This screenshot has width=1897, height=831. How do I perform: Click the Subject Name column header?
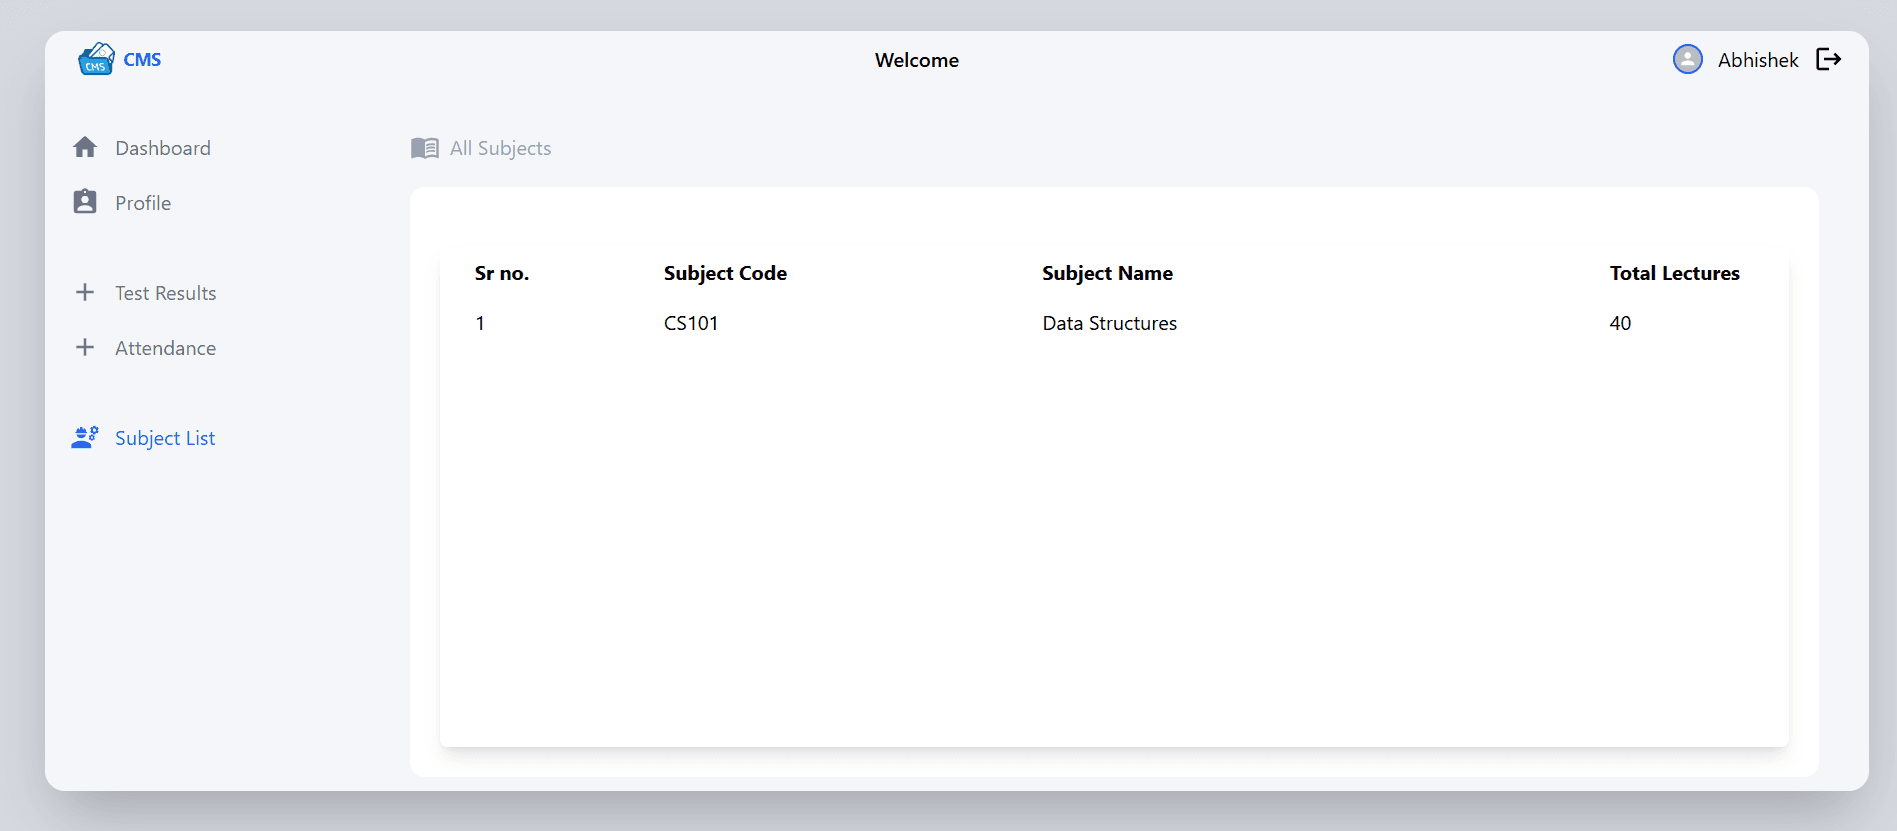[1107, 273]
